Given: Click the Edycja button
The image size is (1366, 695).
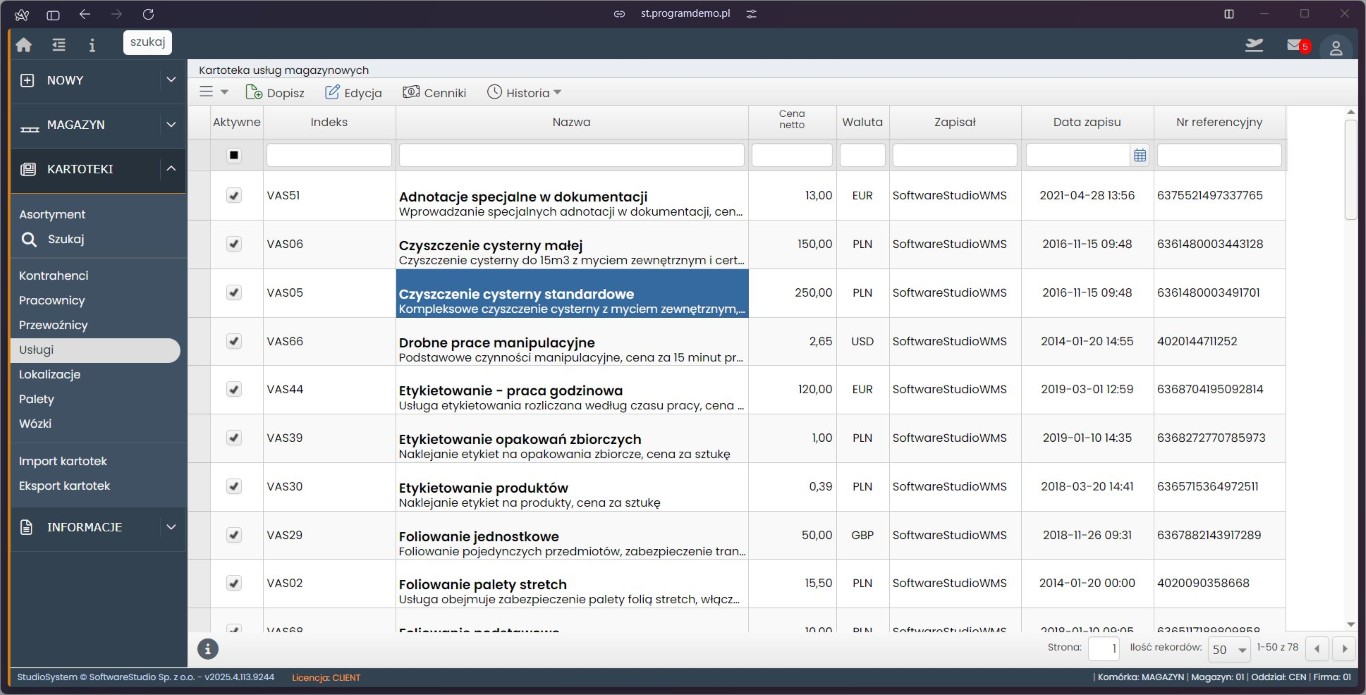Looking at the screenshot, I should 353,92.
